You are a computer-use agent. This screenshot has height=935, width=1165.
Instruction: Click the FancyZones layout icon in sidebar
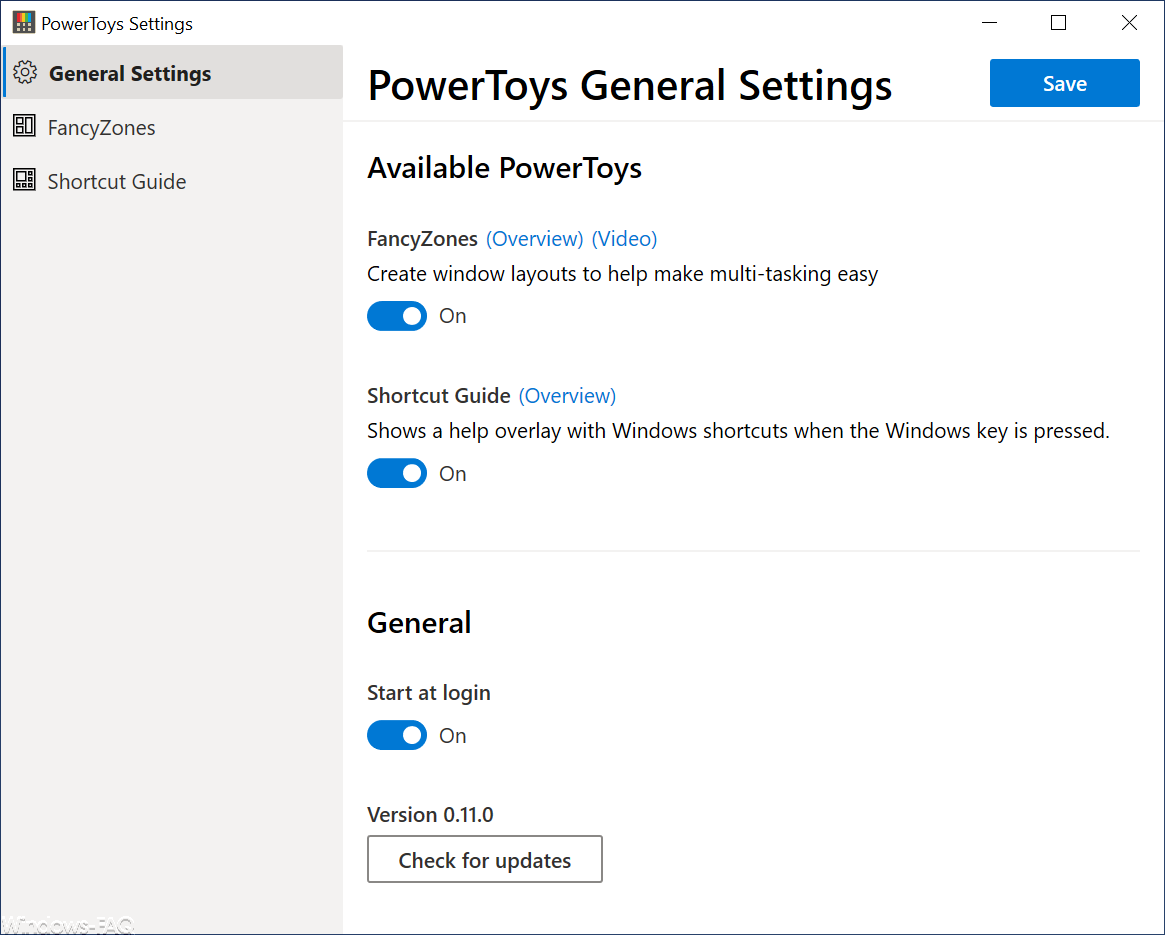(25, 126)
